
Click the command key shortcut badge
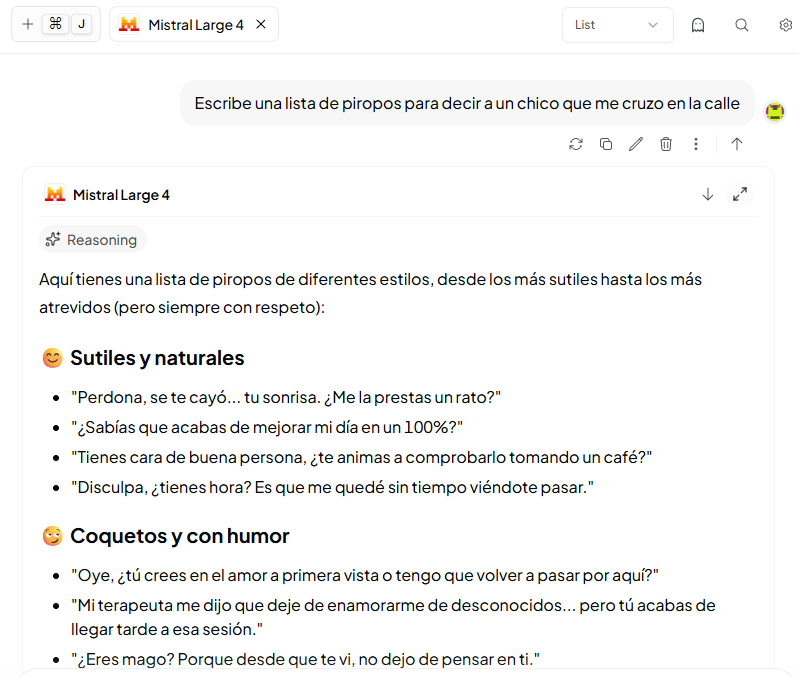pyautogui.click(x=56, y=23)
